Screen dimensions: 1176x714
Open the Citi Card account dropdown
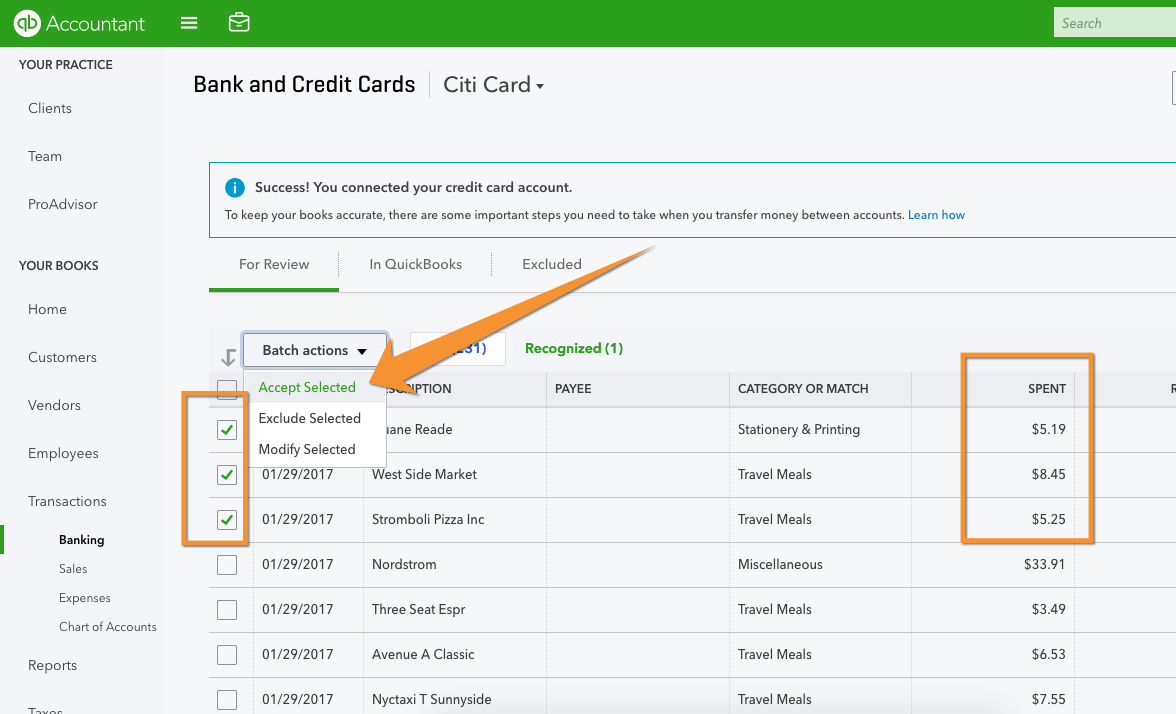493,85
